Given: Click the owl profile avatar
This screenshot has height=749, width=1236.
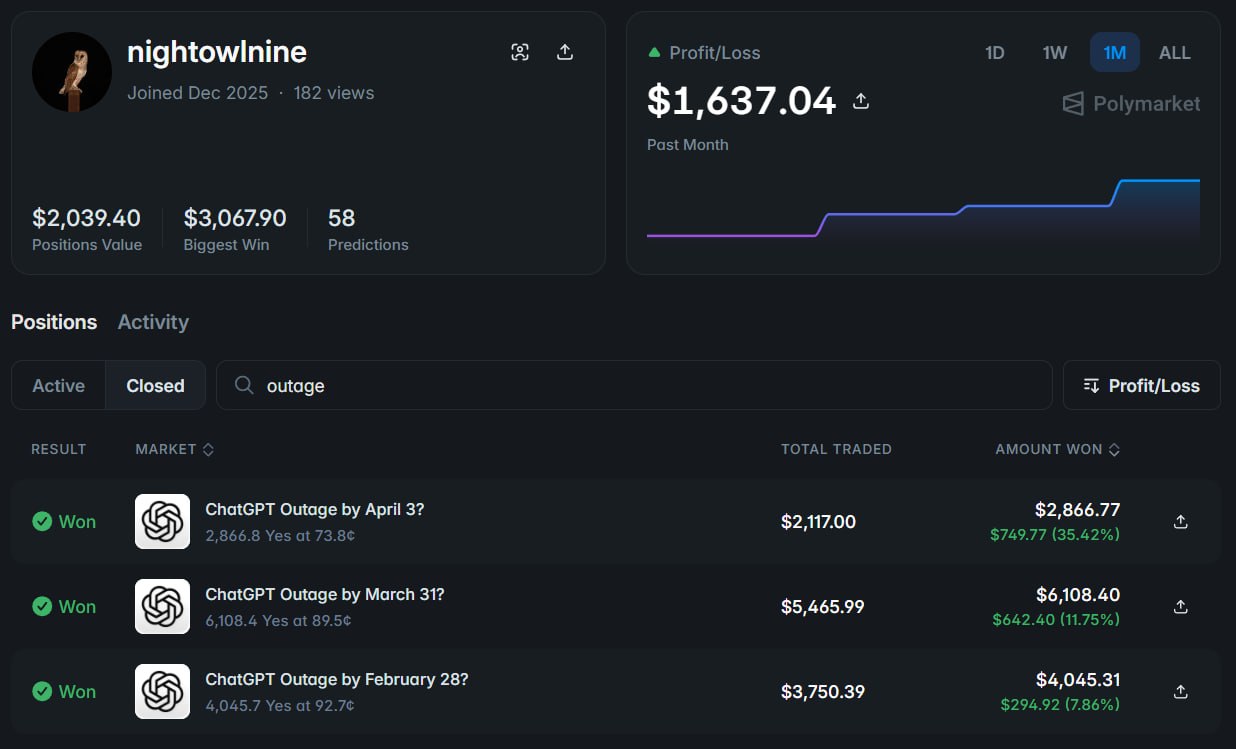Looking at the screenshot, I should pyautogui.click(x=72, y=72).
